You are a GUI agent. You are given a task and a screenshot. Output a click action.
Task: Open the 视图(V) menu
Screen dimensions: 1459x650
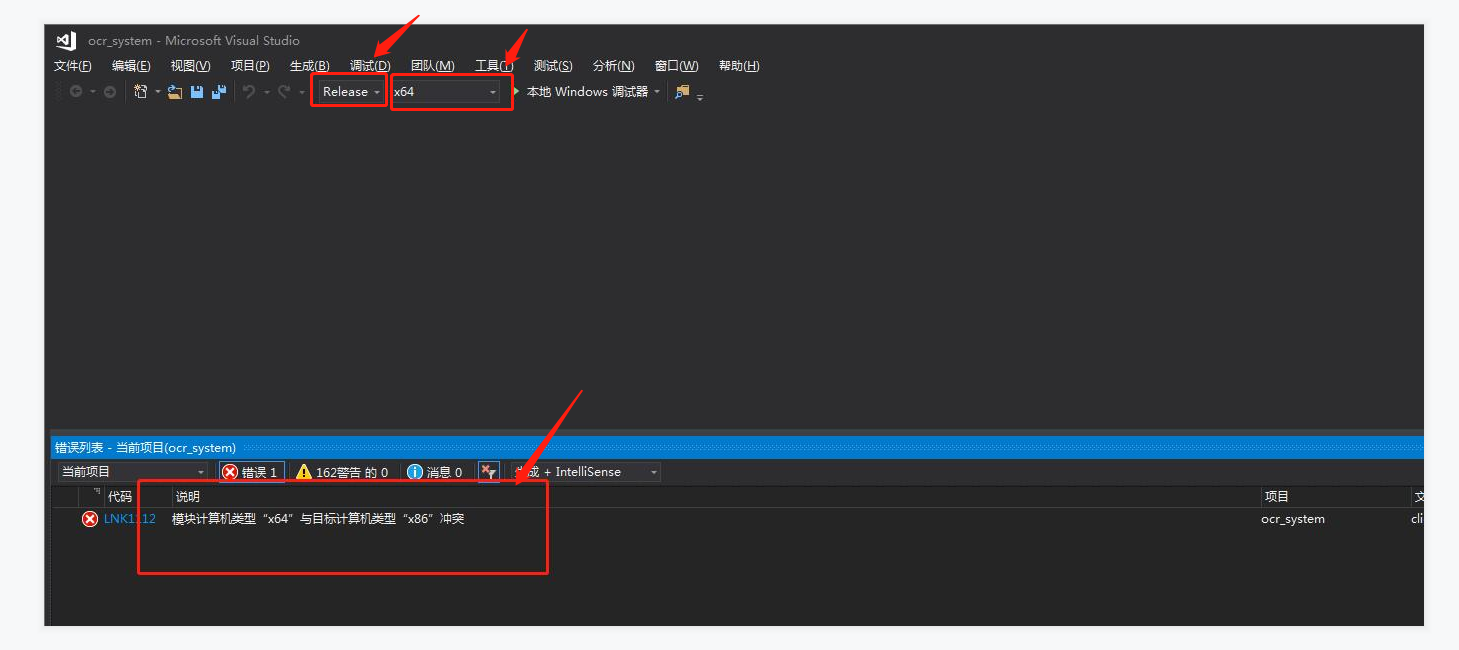click(x=190, y=66)
